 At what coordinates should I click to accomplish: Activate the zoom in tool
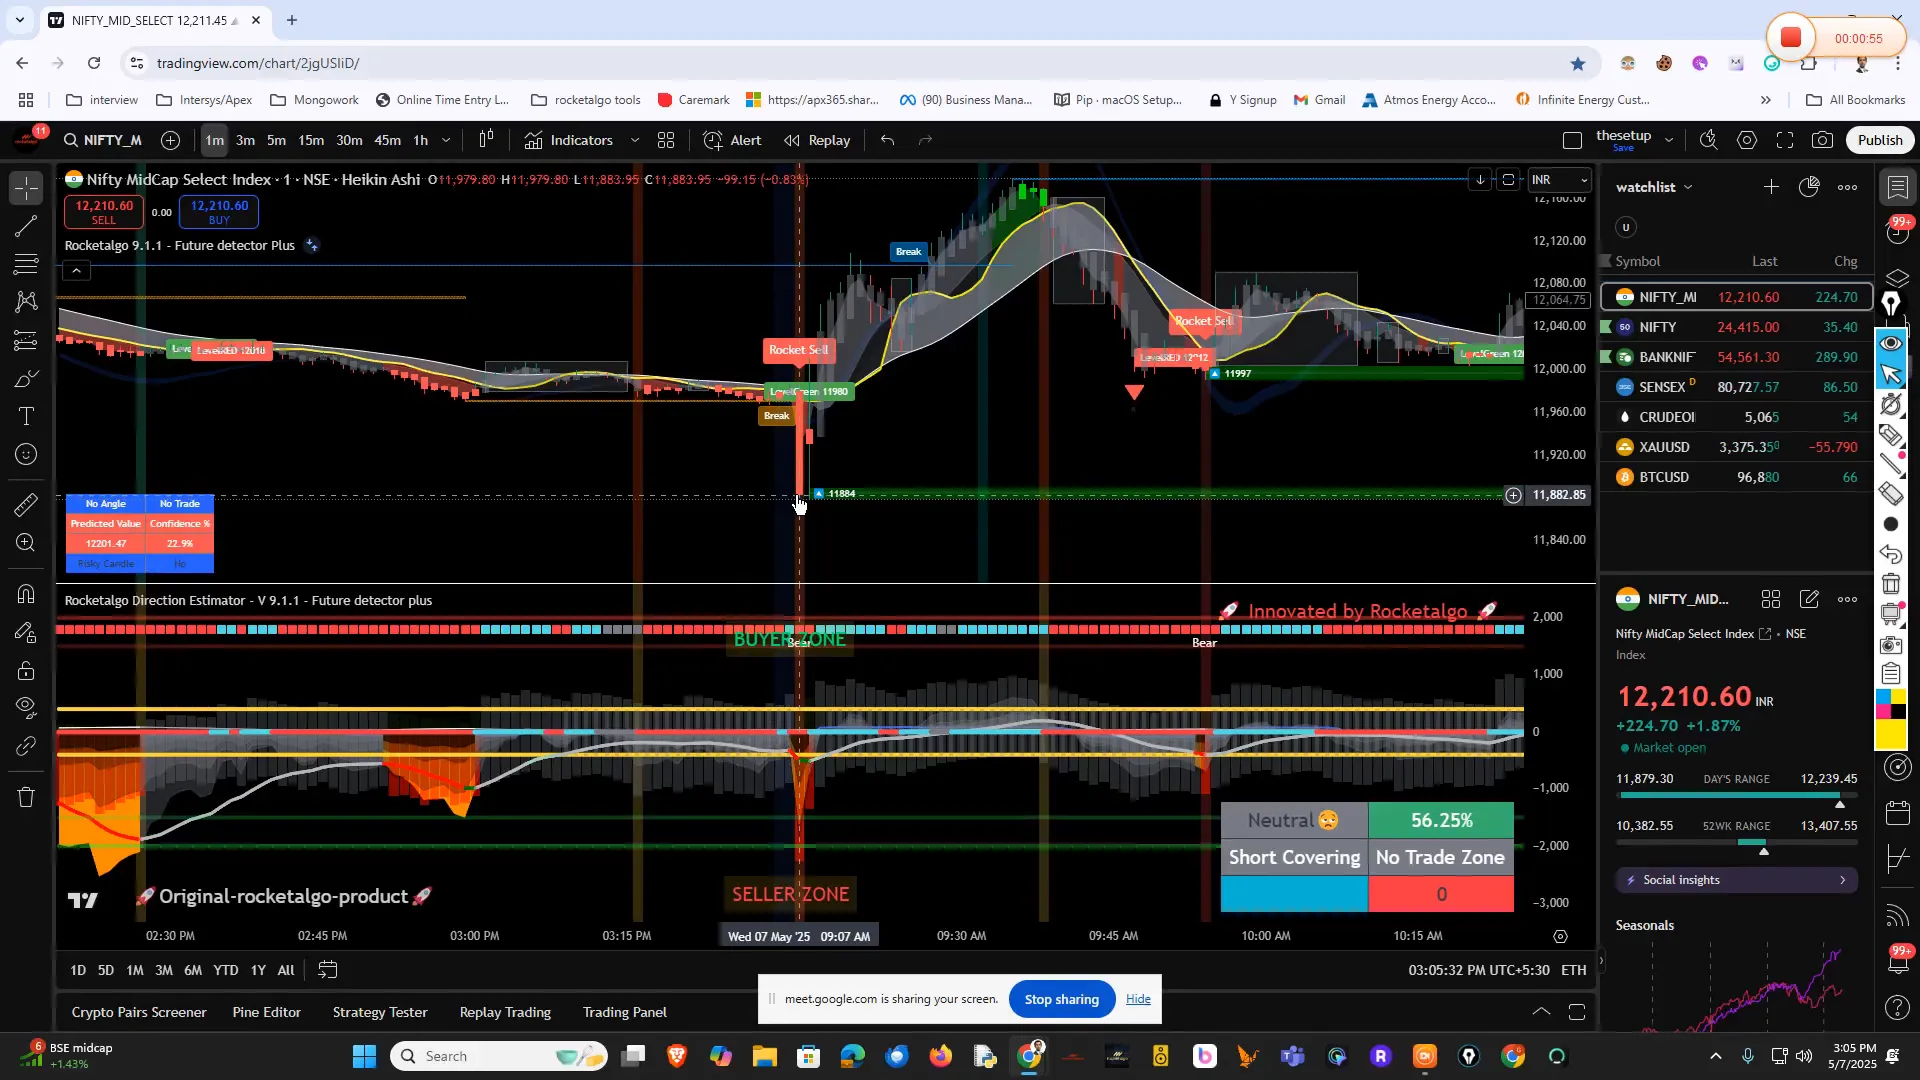[27, 543]
